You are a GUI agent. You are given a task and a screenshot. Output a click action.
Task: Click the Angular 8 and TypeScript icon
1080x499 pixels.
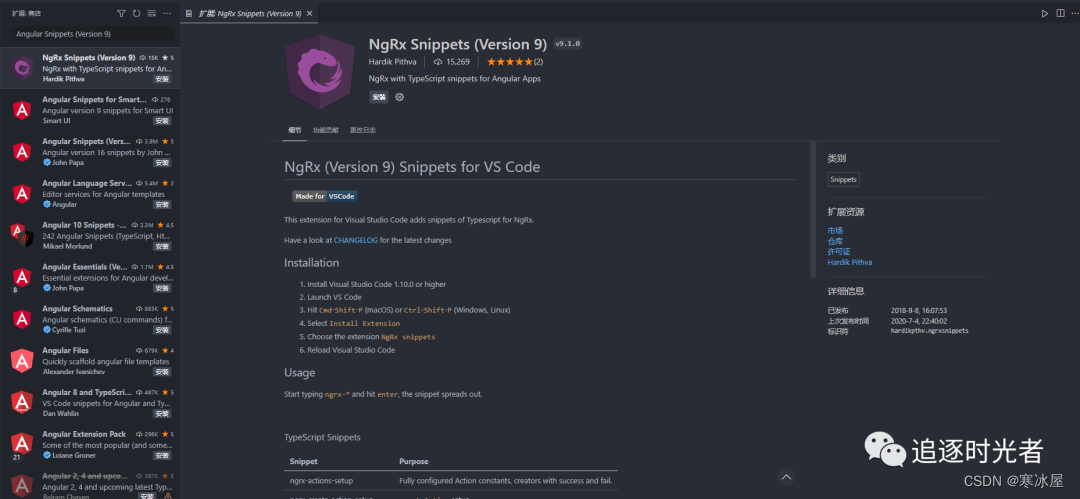[22, 403]
